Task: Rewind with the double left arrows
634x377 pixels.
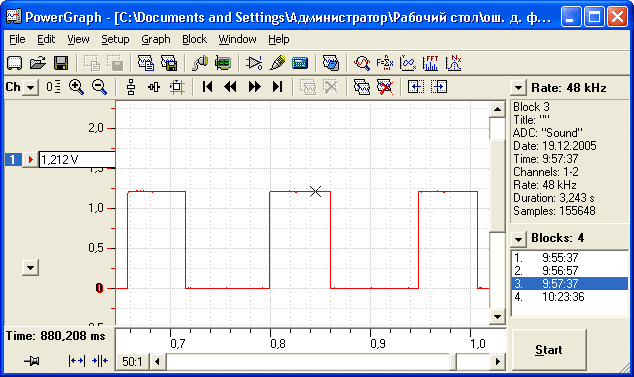Action: 230,87
